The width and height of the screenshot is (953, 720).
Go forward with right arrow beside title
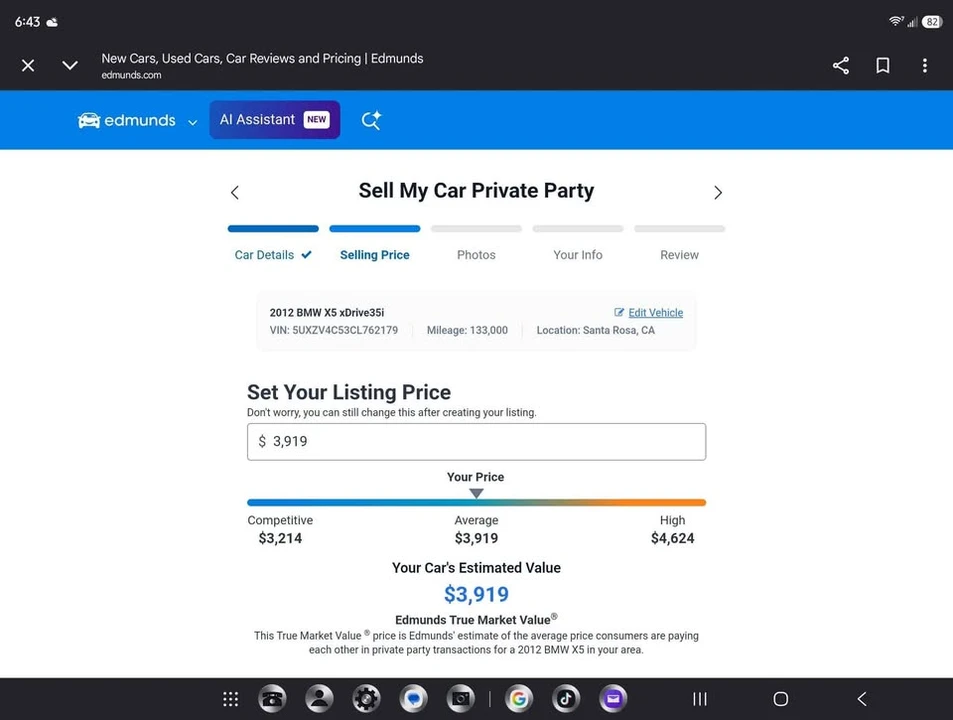tap(718, 193)
